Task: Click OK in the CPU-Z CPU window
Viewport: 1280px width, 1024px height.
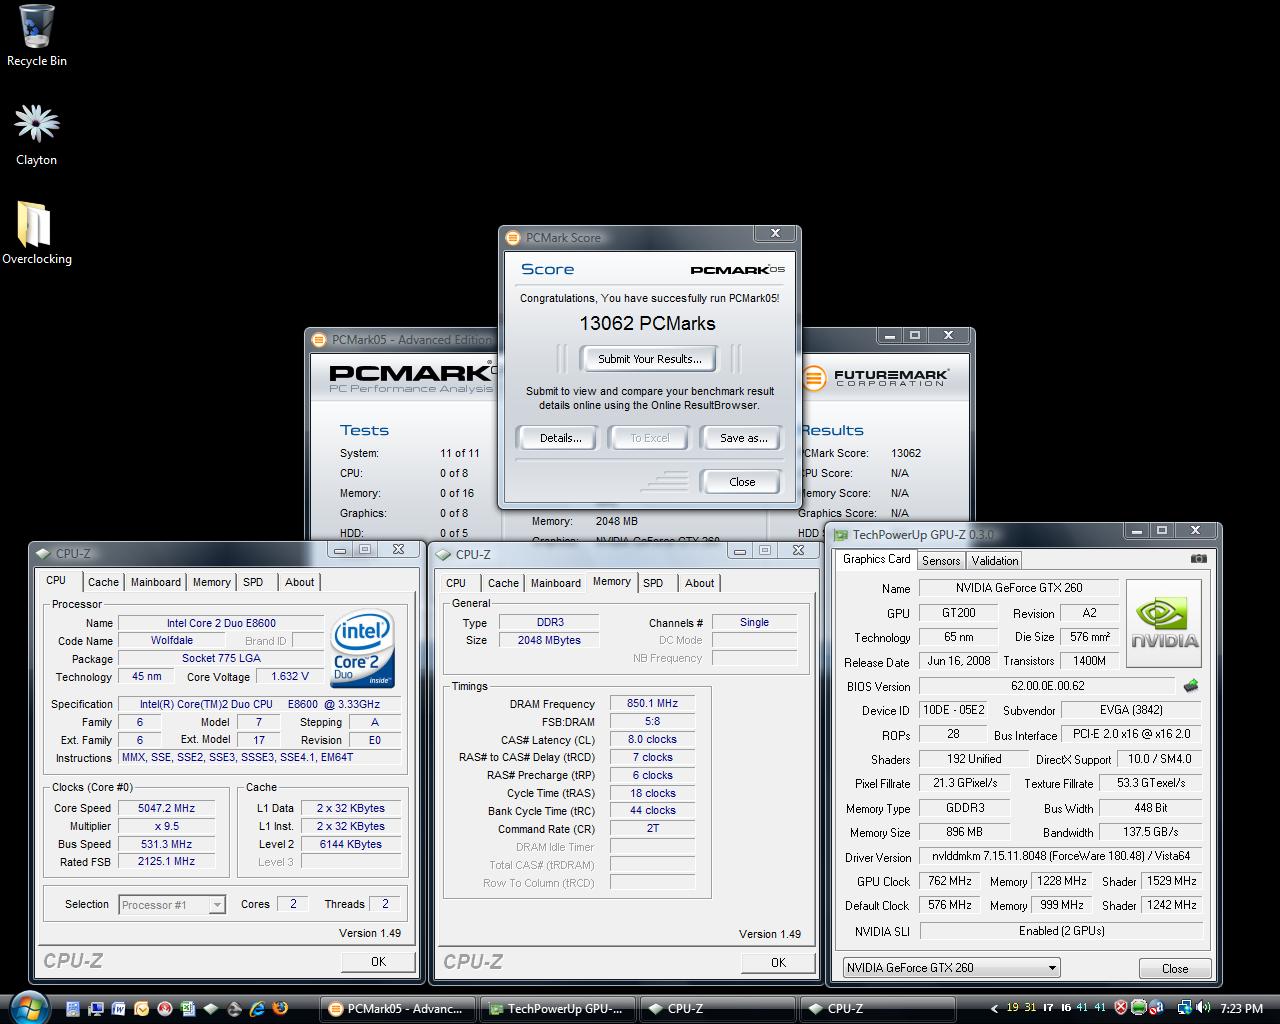Action: (x=378, y=962)
